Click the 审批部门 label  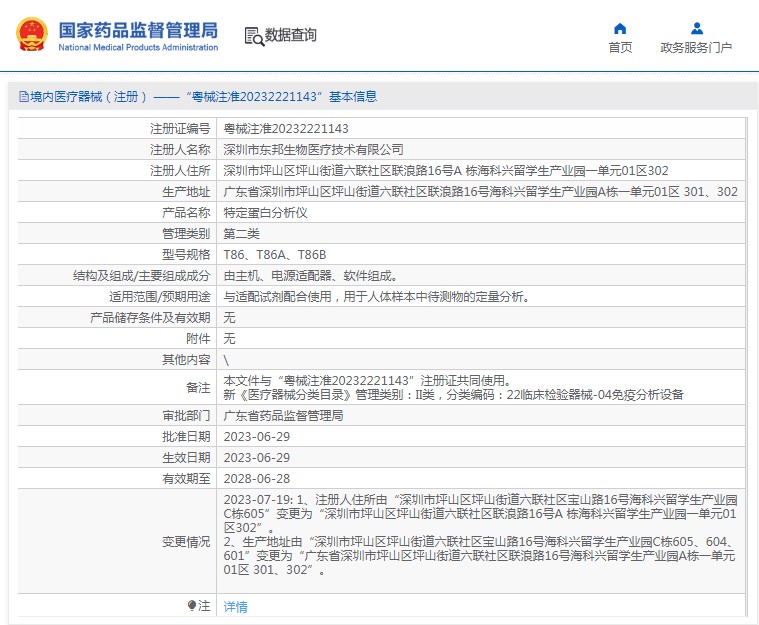pos(186,415)
